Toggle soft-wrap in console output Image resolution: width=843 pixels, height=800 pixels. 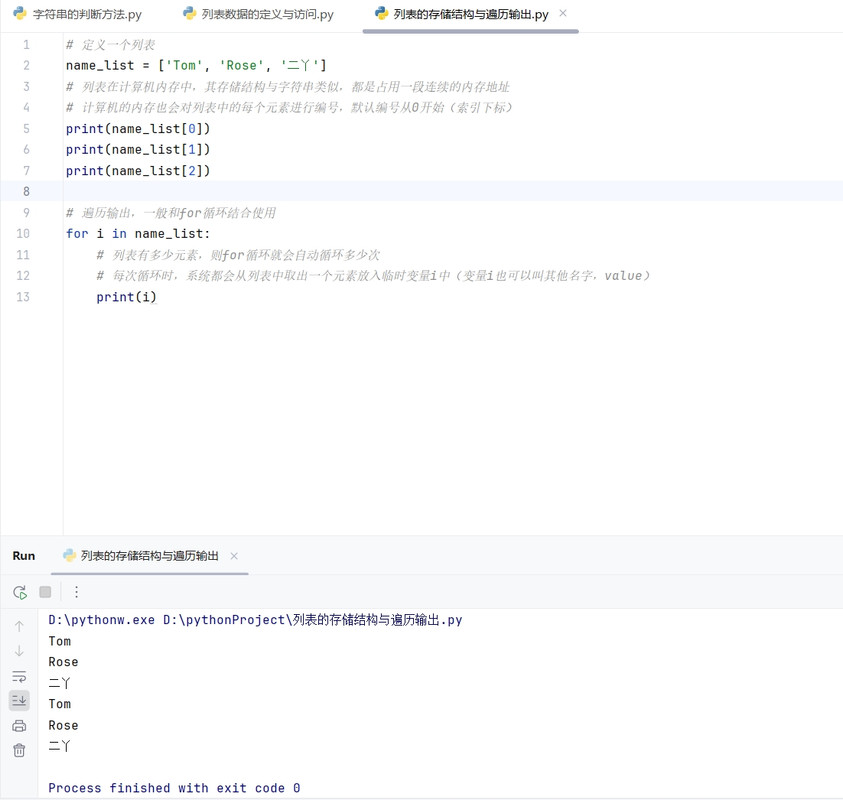(19, 676)
